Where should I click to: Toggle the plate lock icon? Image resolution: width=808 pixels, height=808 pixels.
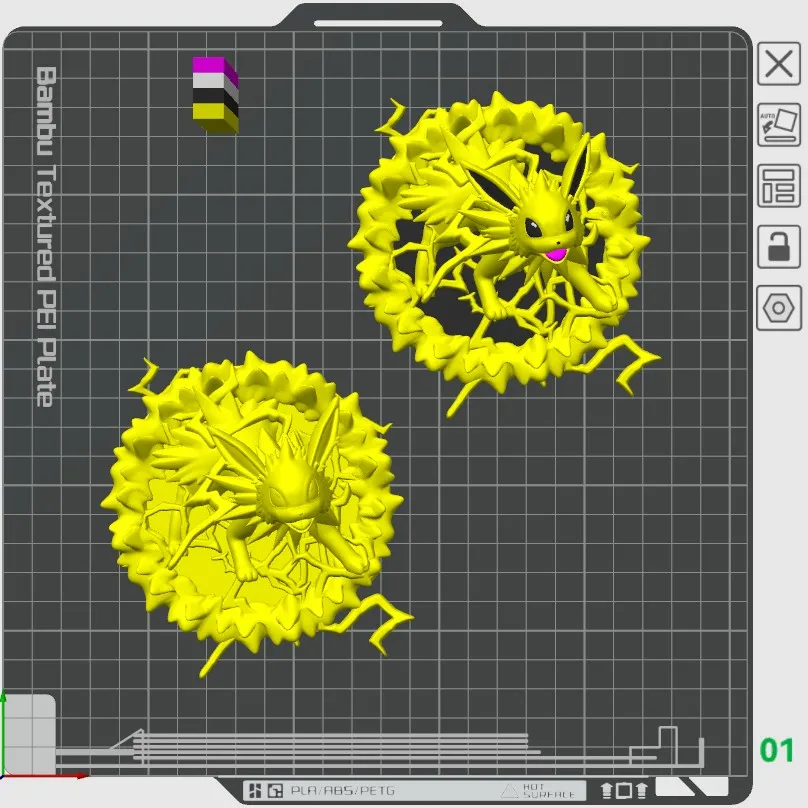coord(779,247)
